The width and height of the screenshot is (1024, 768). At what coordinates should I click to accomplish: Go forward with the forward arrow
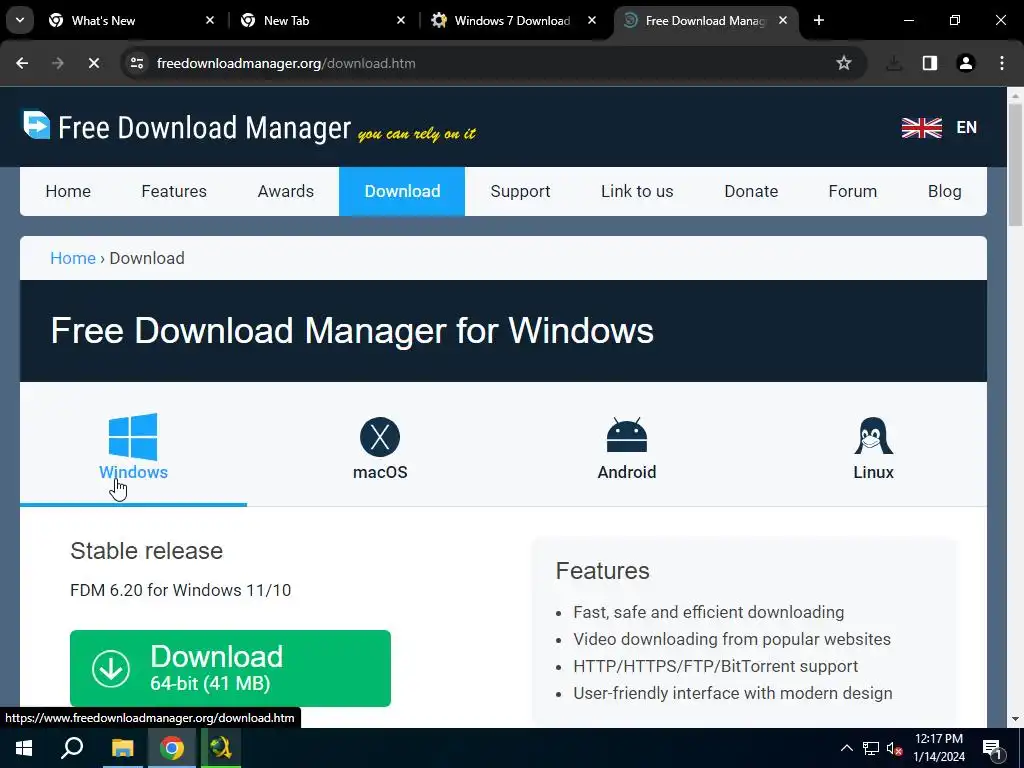click(58, 63)
